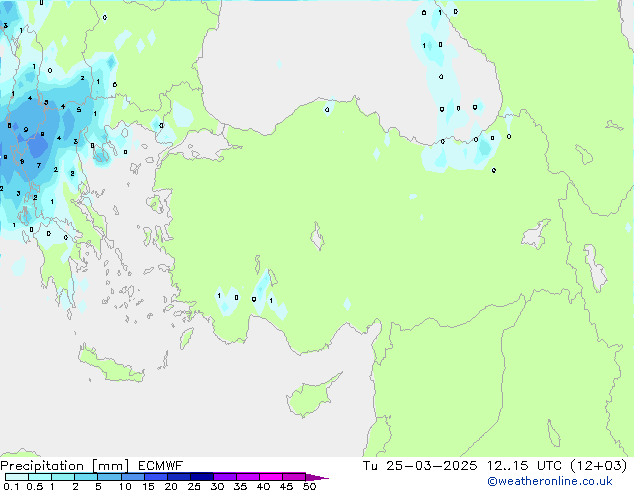
Task: Click legend swatch between 0.1 and 0.5
Action: coord(17,477)
